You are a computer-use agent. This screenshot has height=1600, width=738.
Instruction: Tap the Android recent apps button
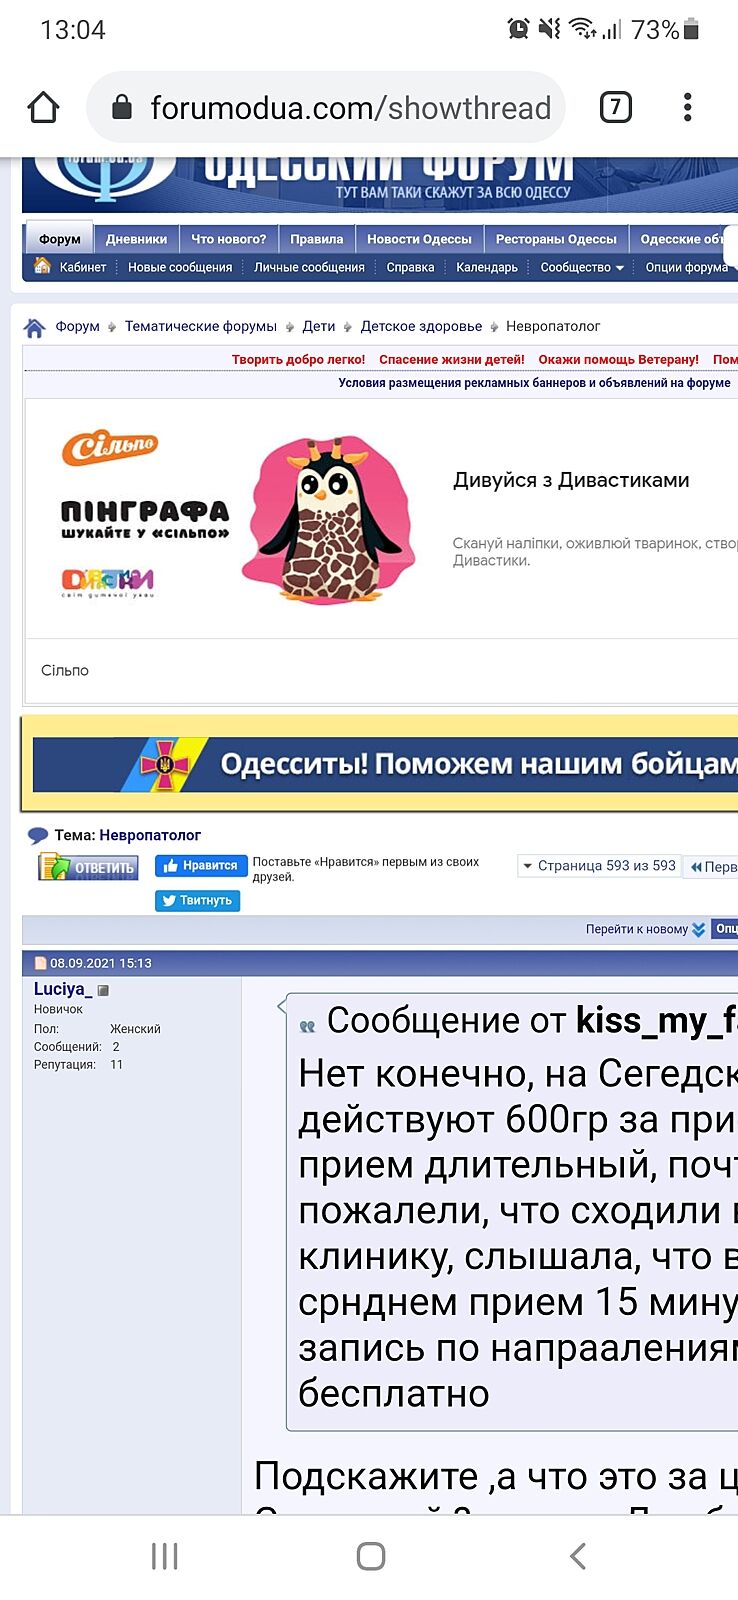[x=164, y=1556]
